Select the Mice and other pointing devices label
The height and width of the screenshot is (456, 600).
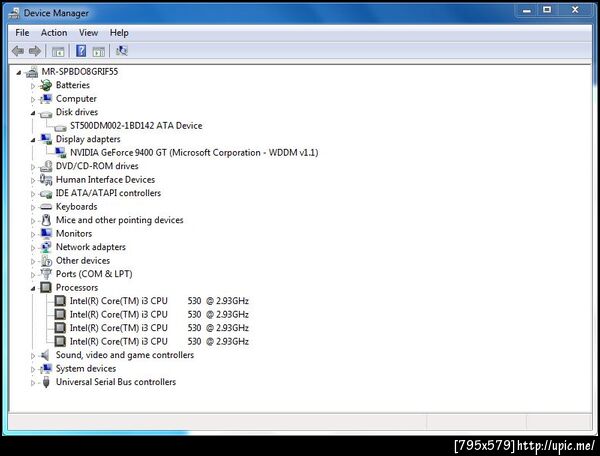click(x=119, y=220)
